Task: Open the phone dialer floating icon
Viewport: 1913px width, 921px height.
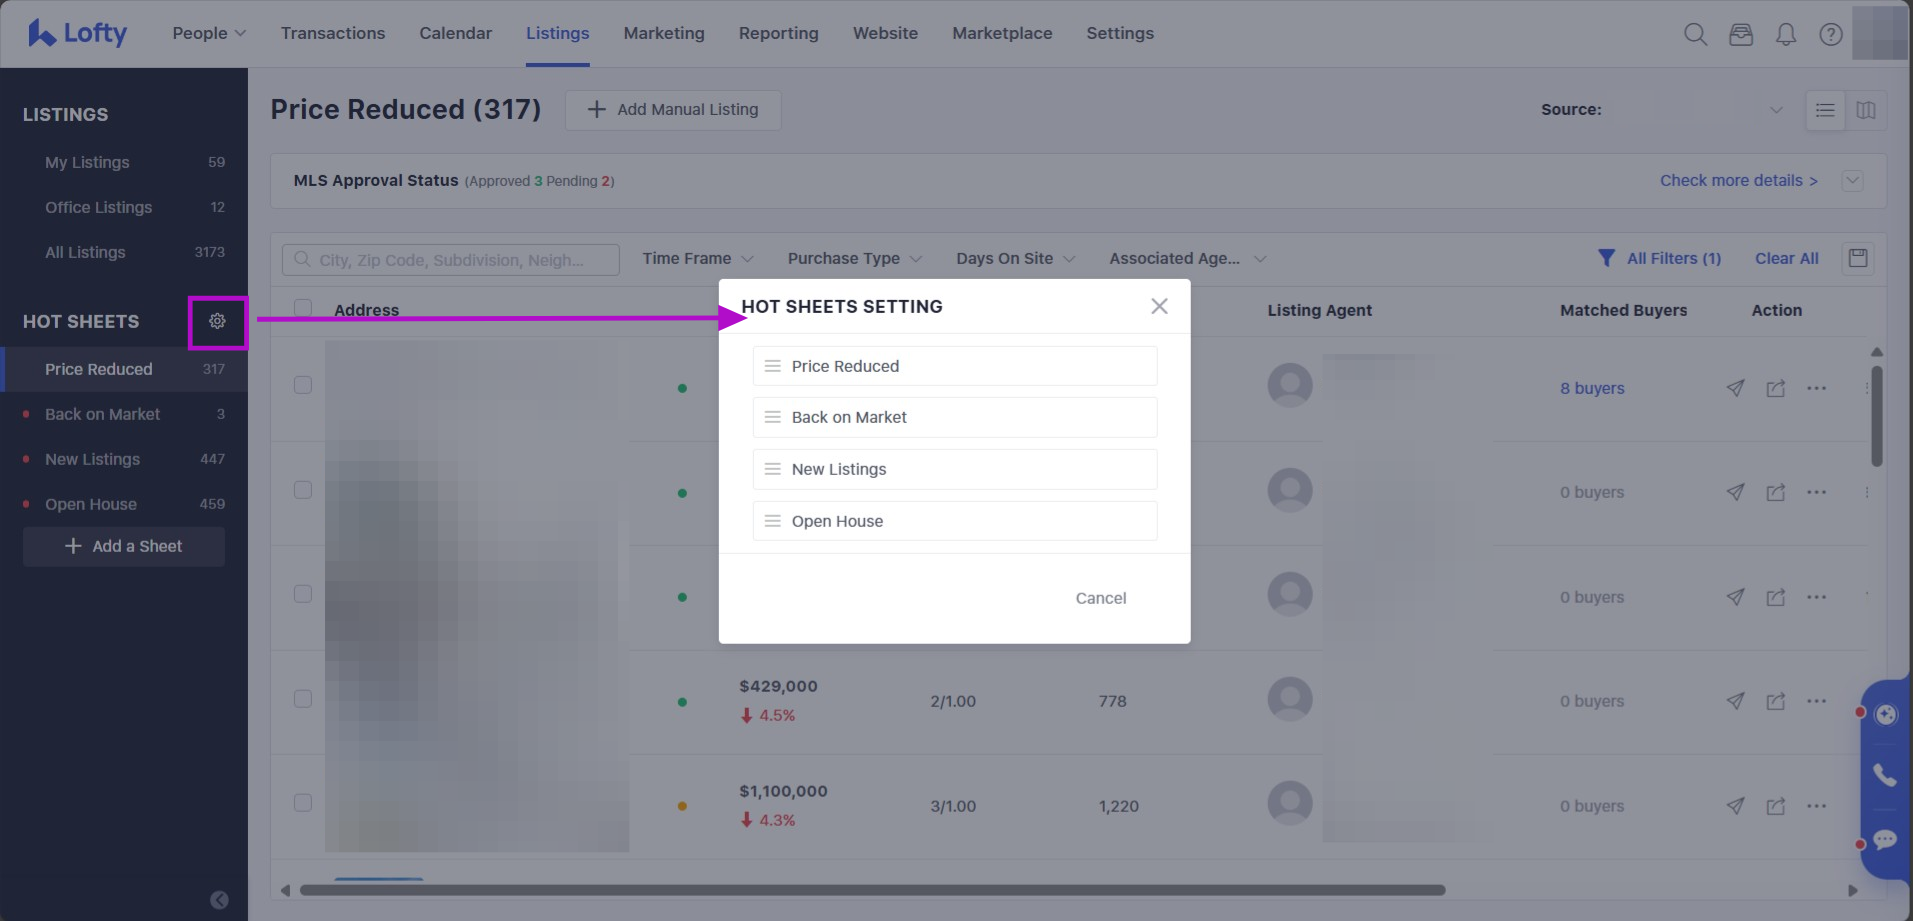Action: [1885, 776]
